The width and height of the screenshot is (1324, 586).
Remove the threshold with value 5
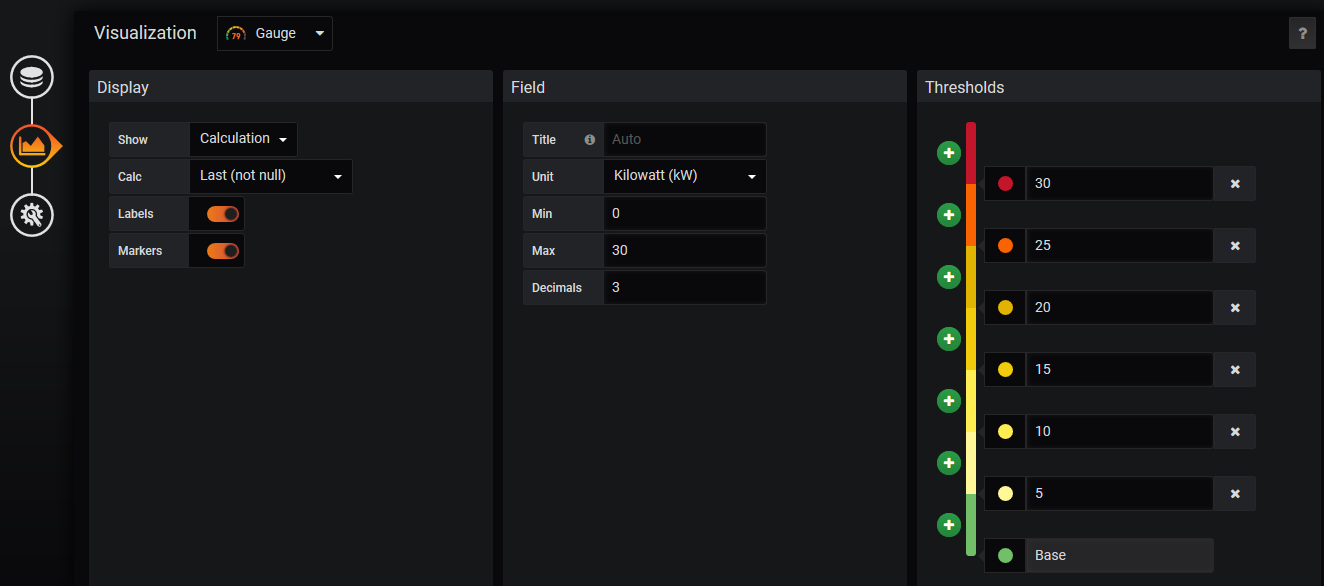point(1235,494)
